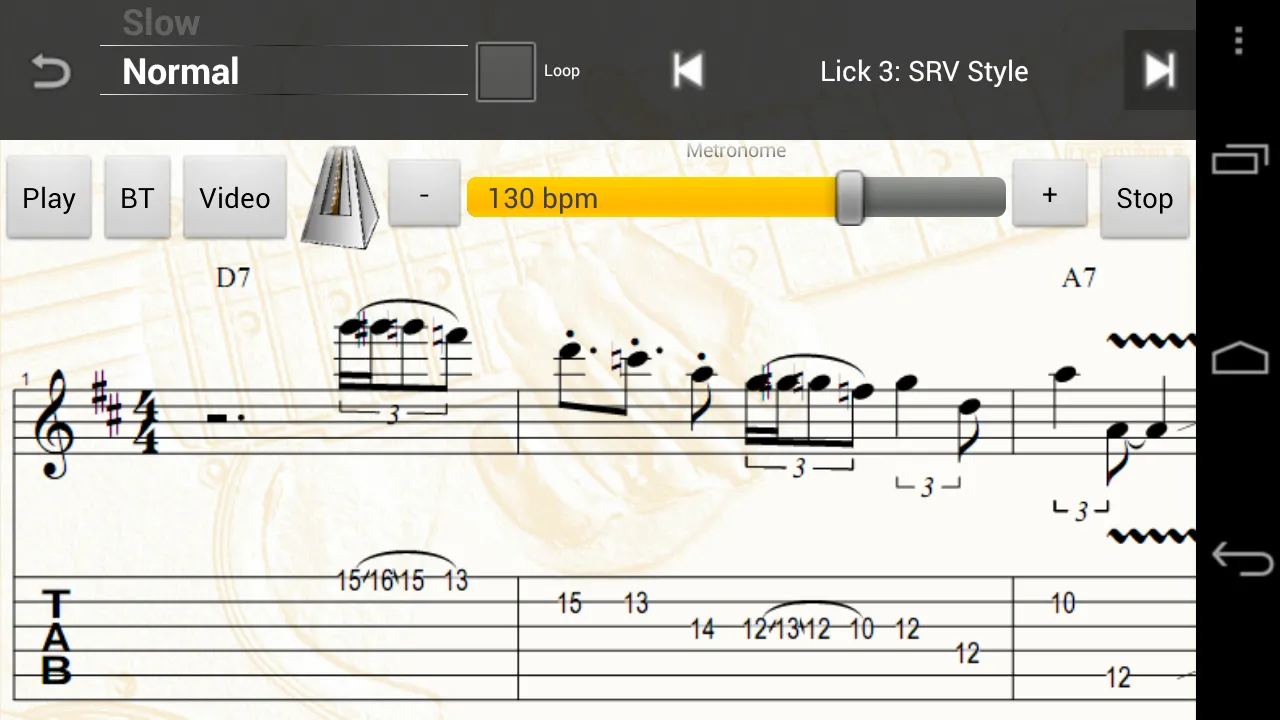Screen dimensions: 1280x720
Task: Tap the Android system back button
Action: (x=1240, y=558)
